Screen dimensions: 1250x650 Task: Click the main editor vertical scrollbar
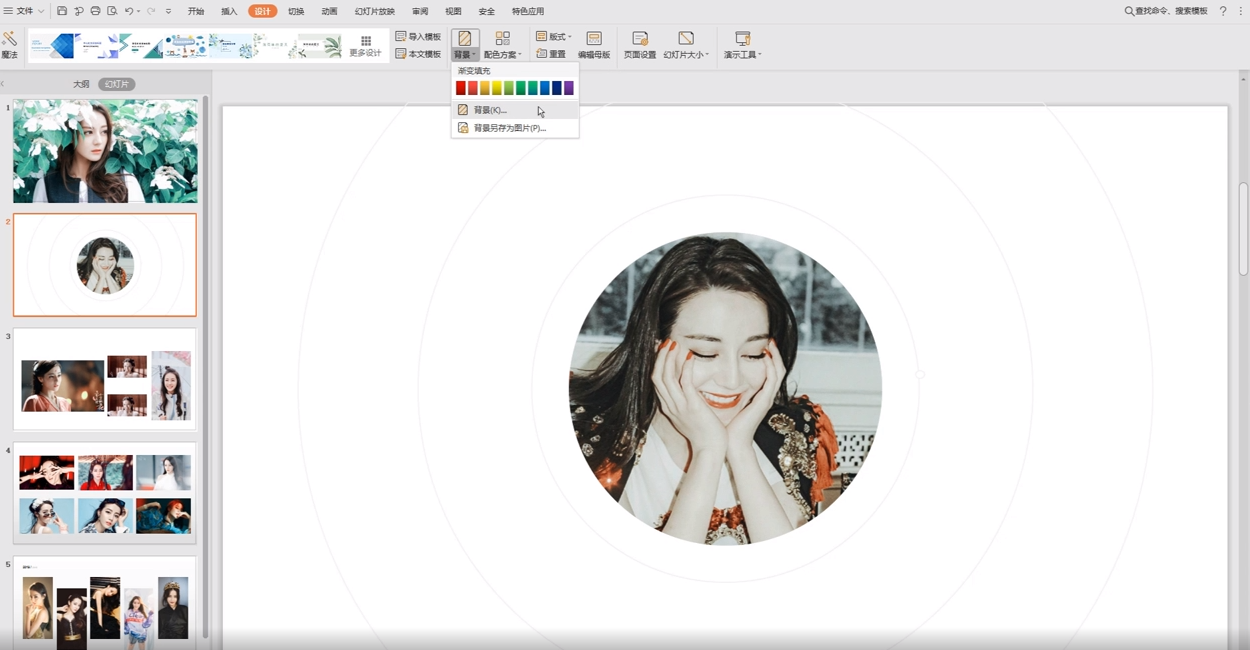click(1243, 229)
